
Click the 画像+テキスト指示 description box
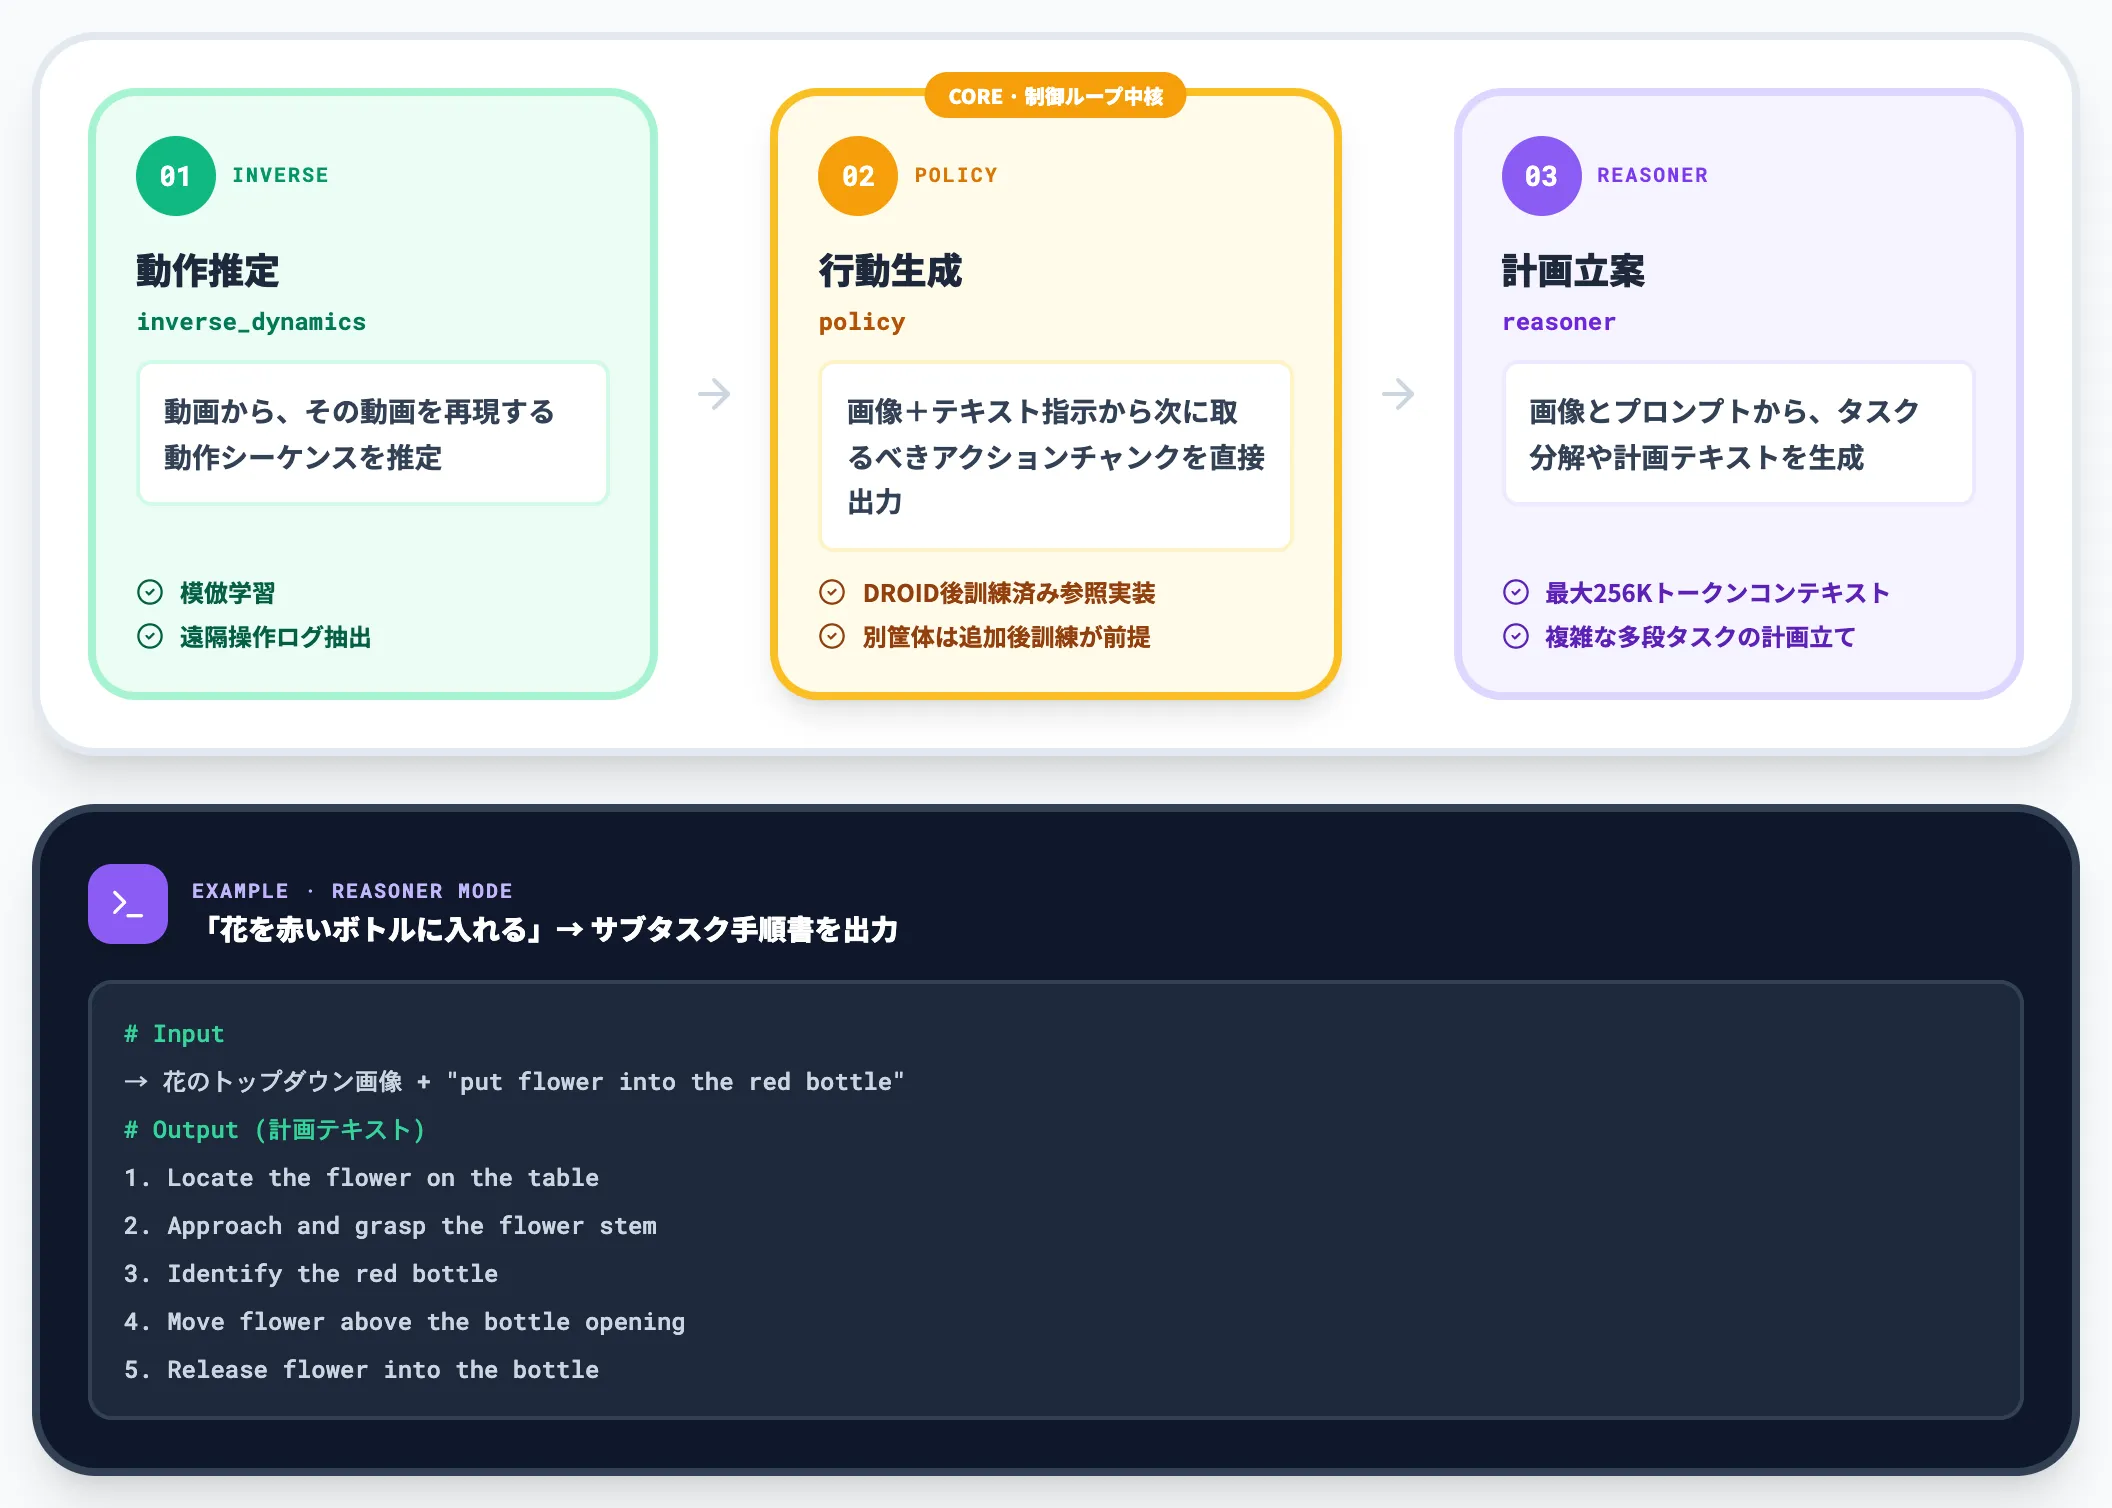click(x=1056, y=456)
